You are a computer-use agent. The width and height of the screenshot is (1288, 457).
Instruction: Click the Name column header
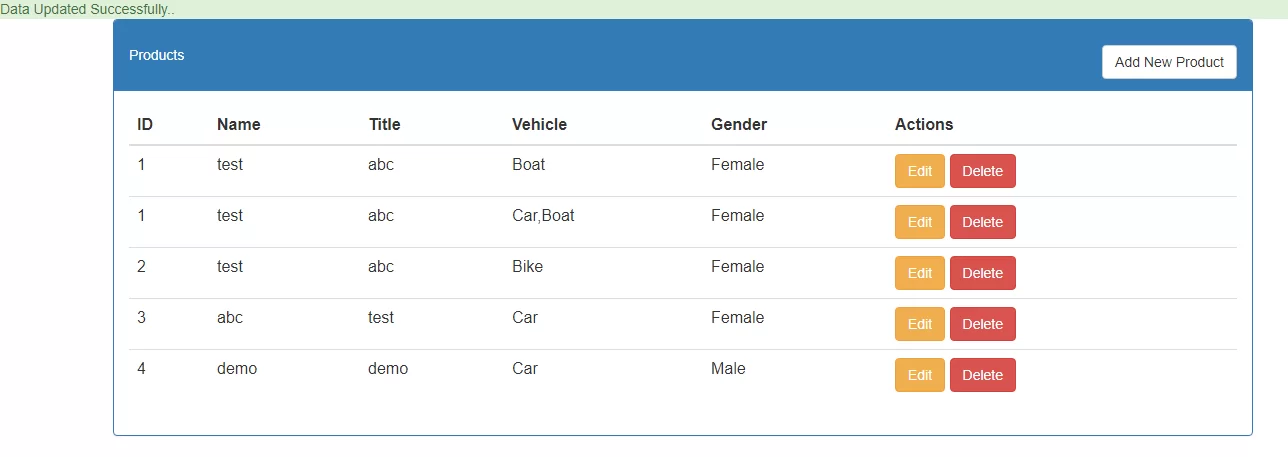[x=238, y=125]
